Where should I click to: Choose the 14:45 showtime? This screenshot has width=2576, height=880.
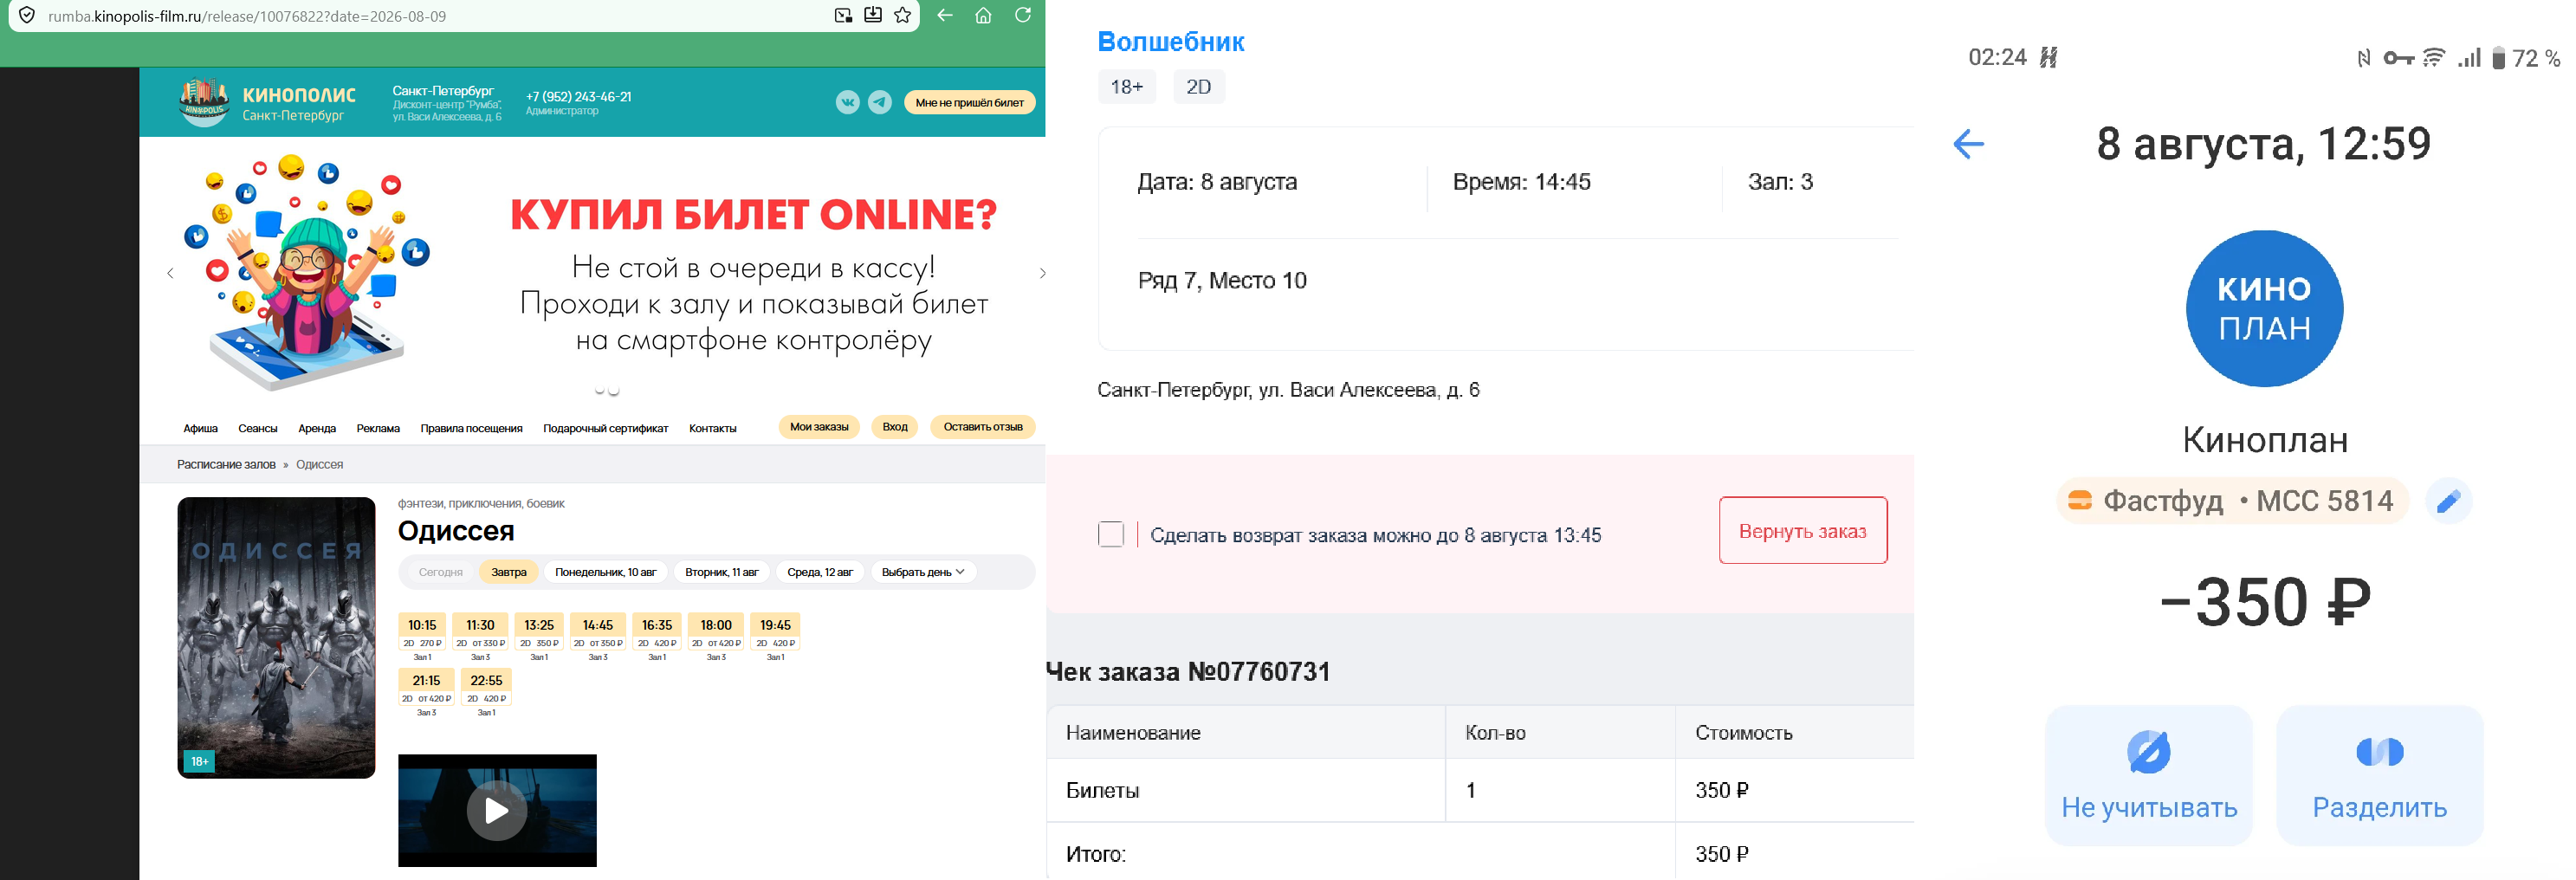point(598,632)
